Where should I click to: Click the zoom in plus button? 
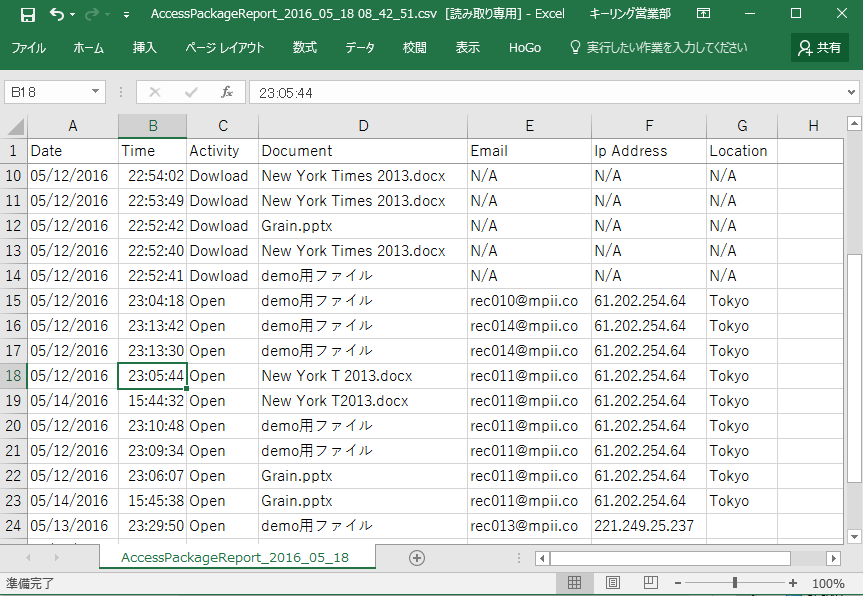point(793,583)
